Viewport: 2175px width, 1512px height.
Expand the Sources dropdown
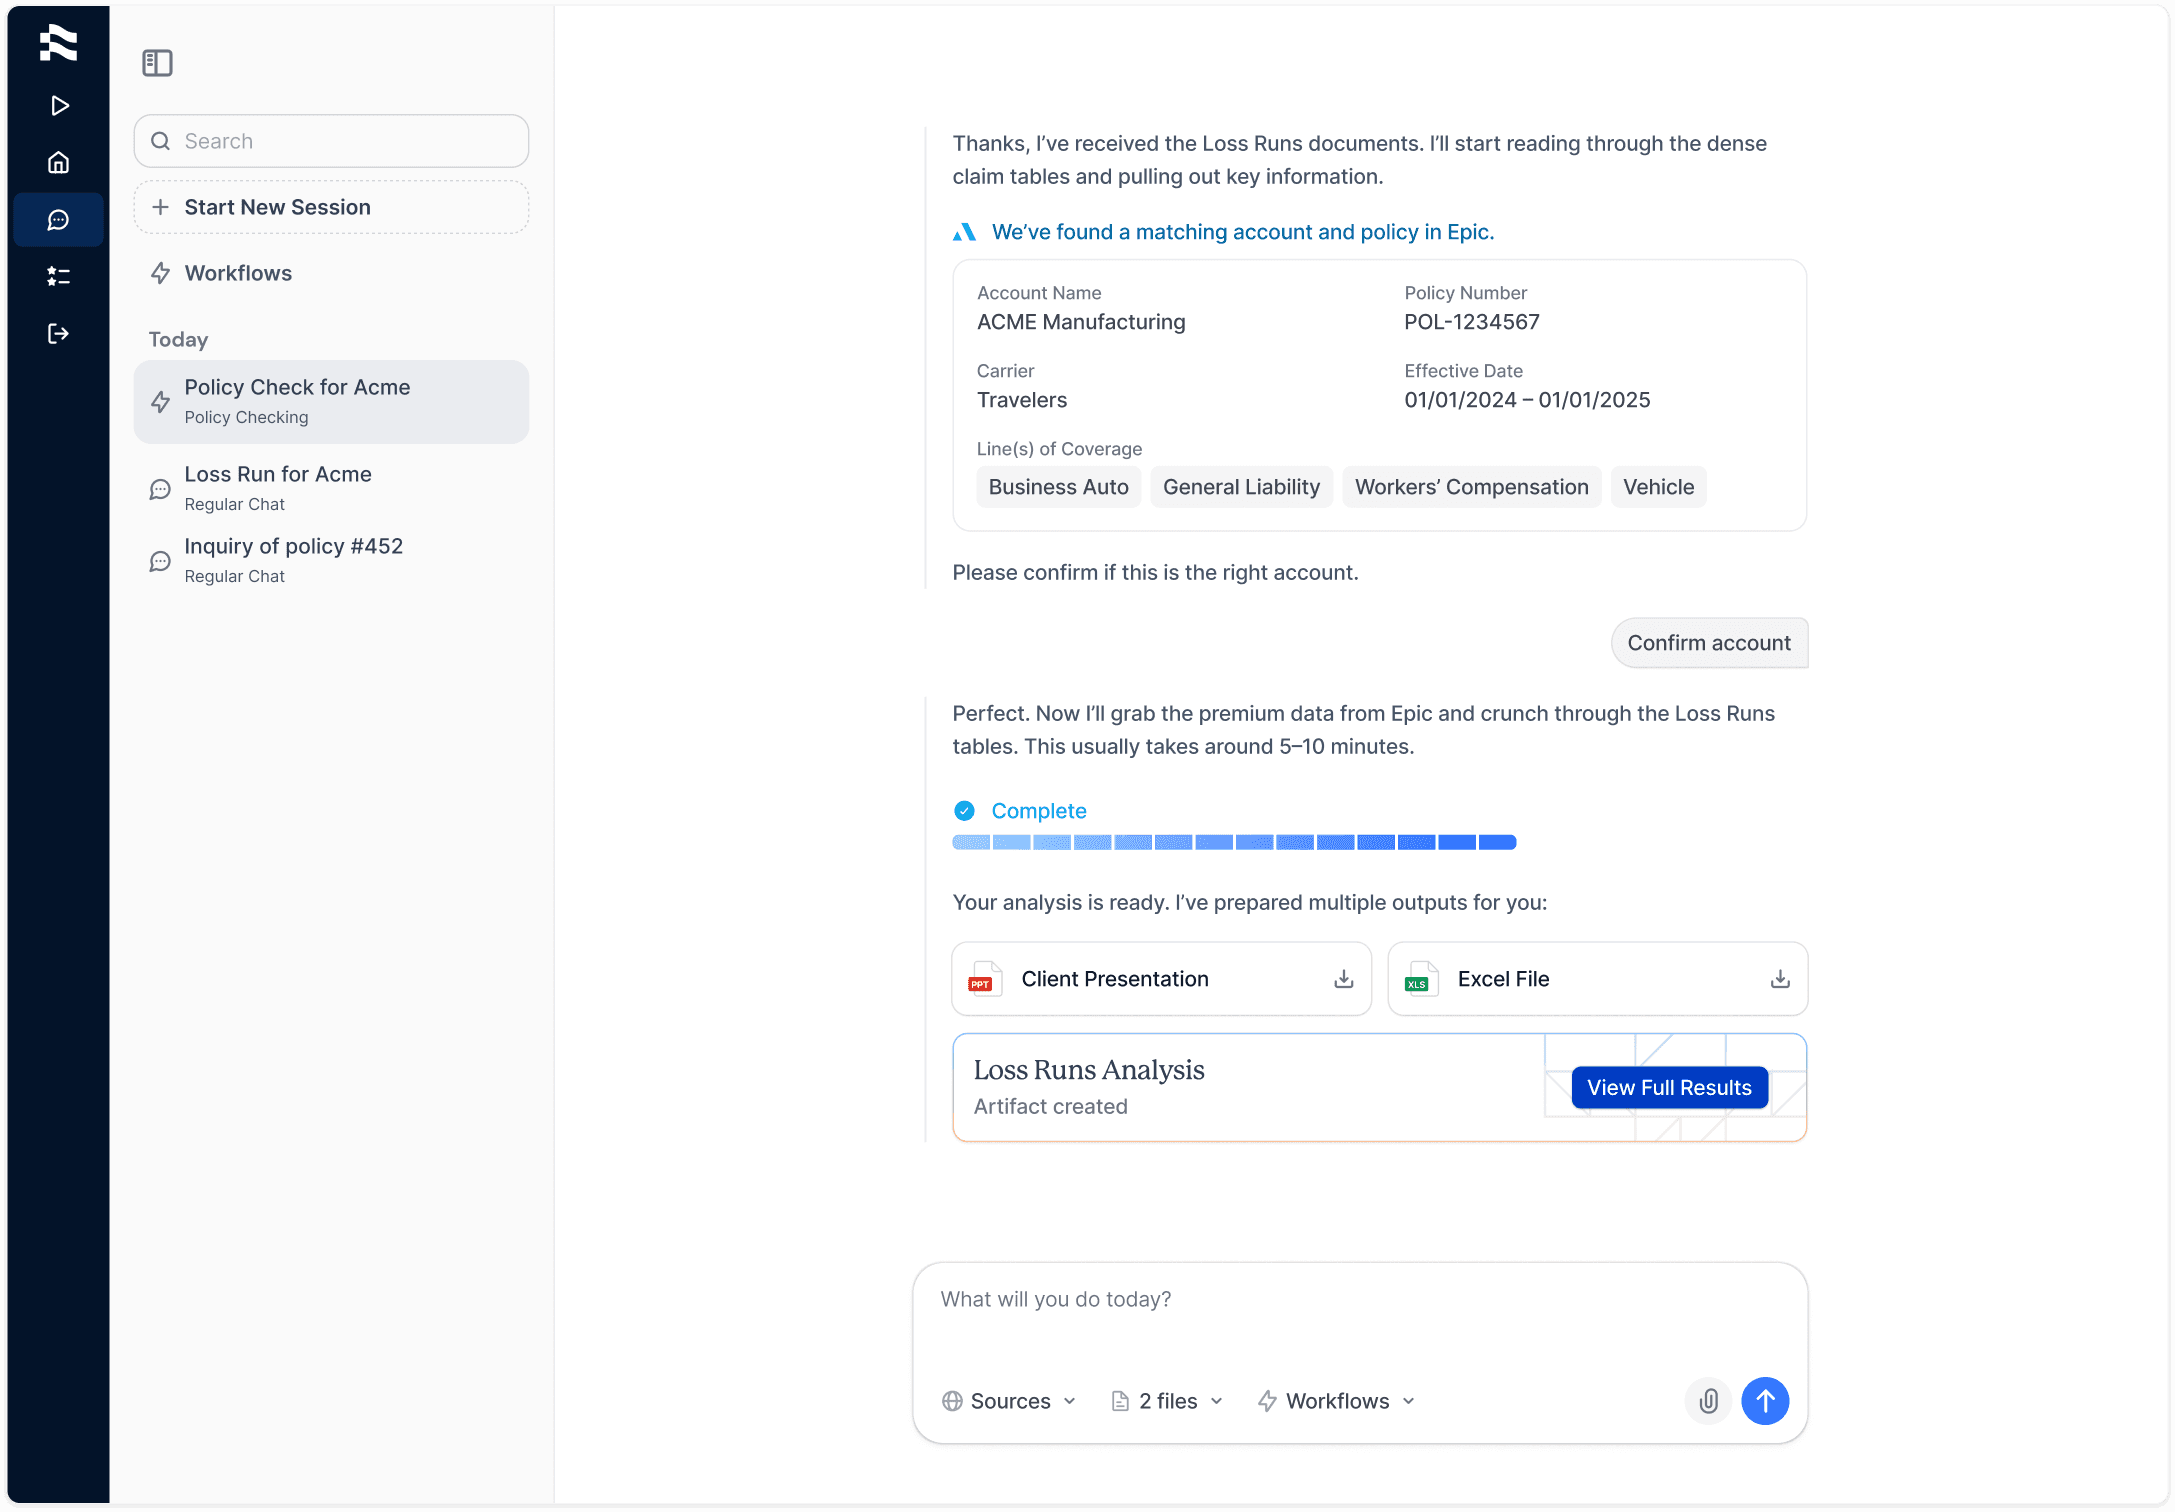[x=1009, y=1401]
